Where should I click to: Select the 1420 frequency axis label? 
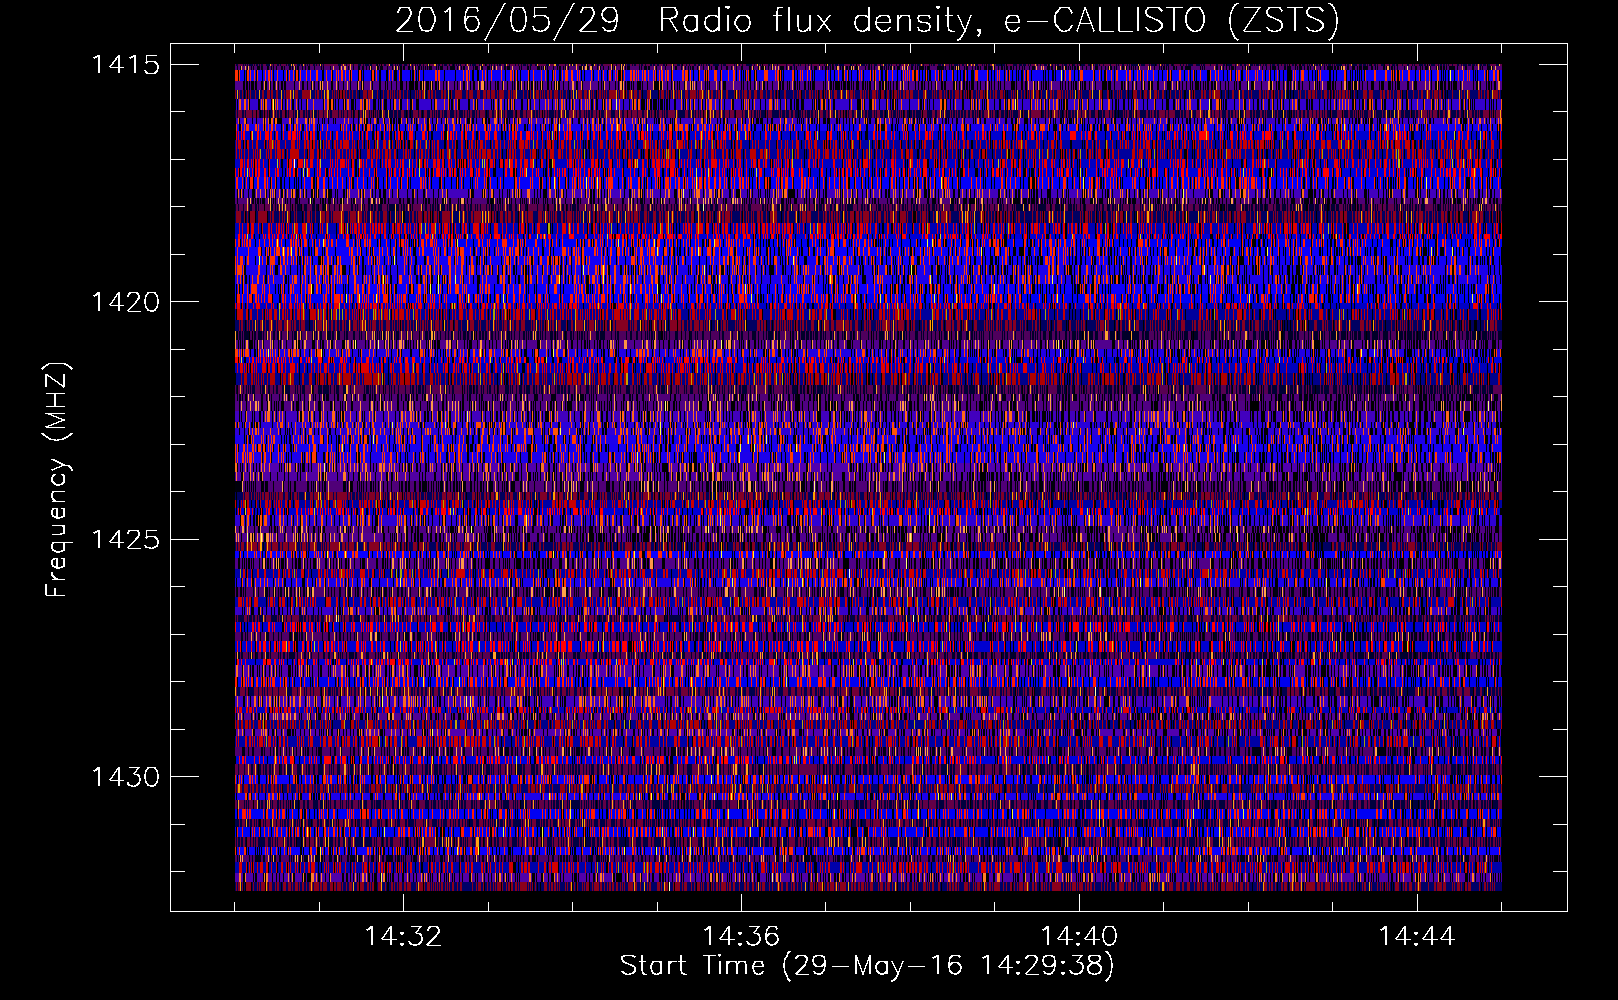(x=125, y=302)
